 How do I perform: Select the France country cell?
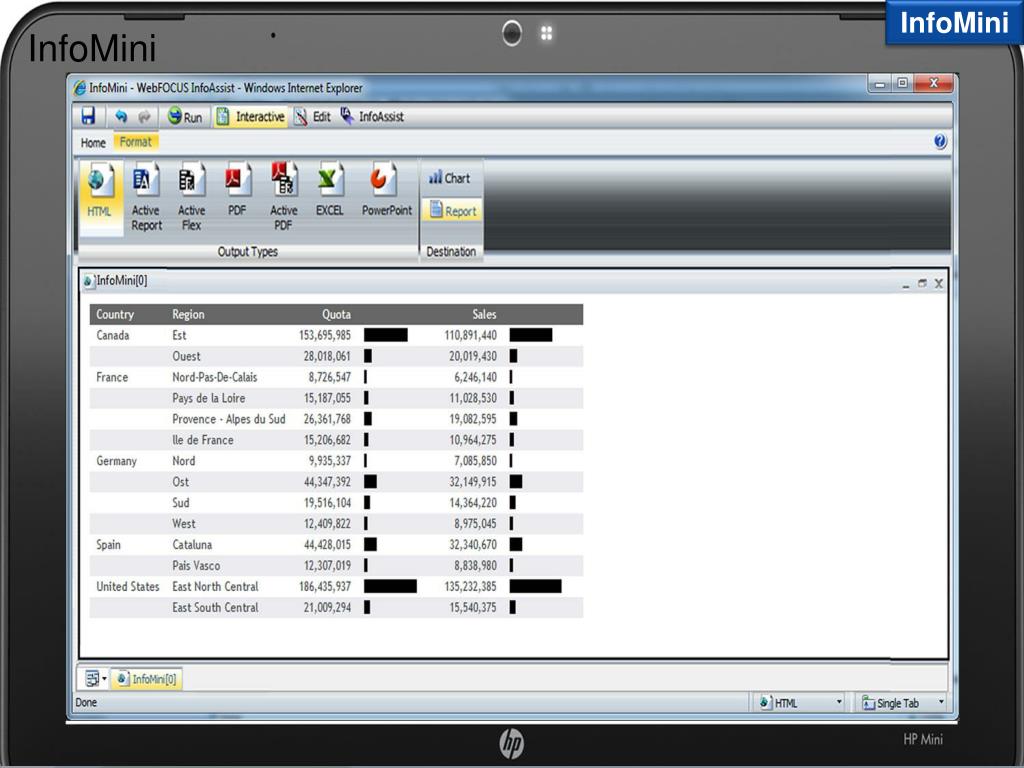(112, 377)
